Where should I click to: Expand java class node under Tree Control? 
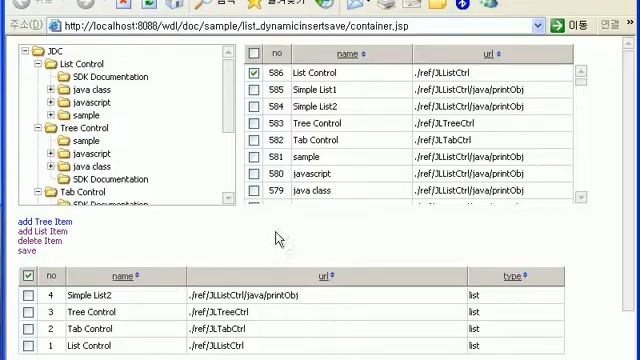pyautogui.click(x=50, y=166)
